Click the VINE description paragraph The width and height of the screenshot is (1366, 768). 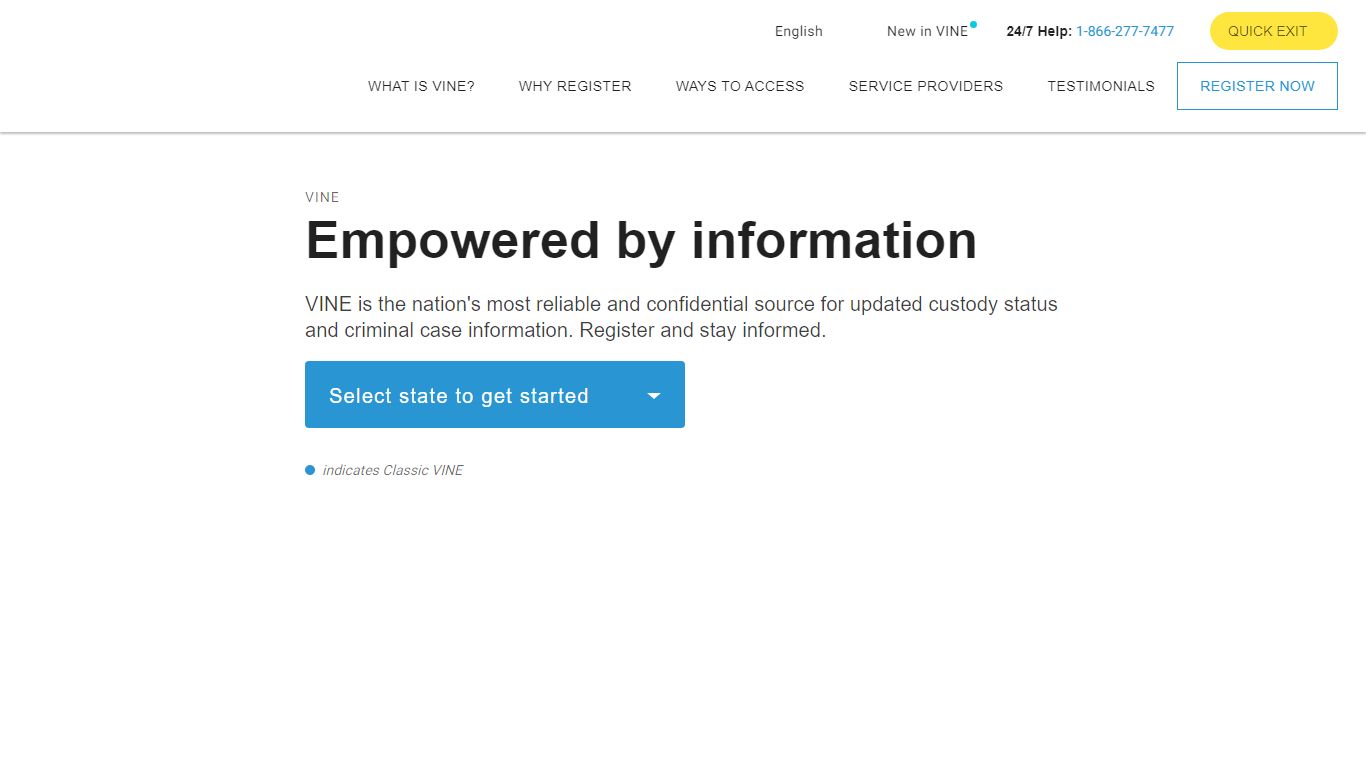tap(681, 317)
